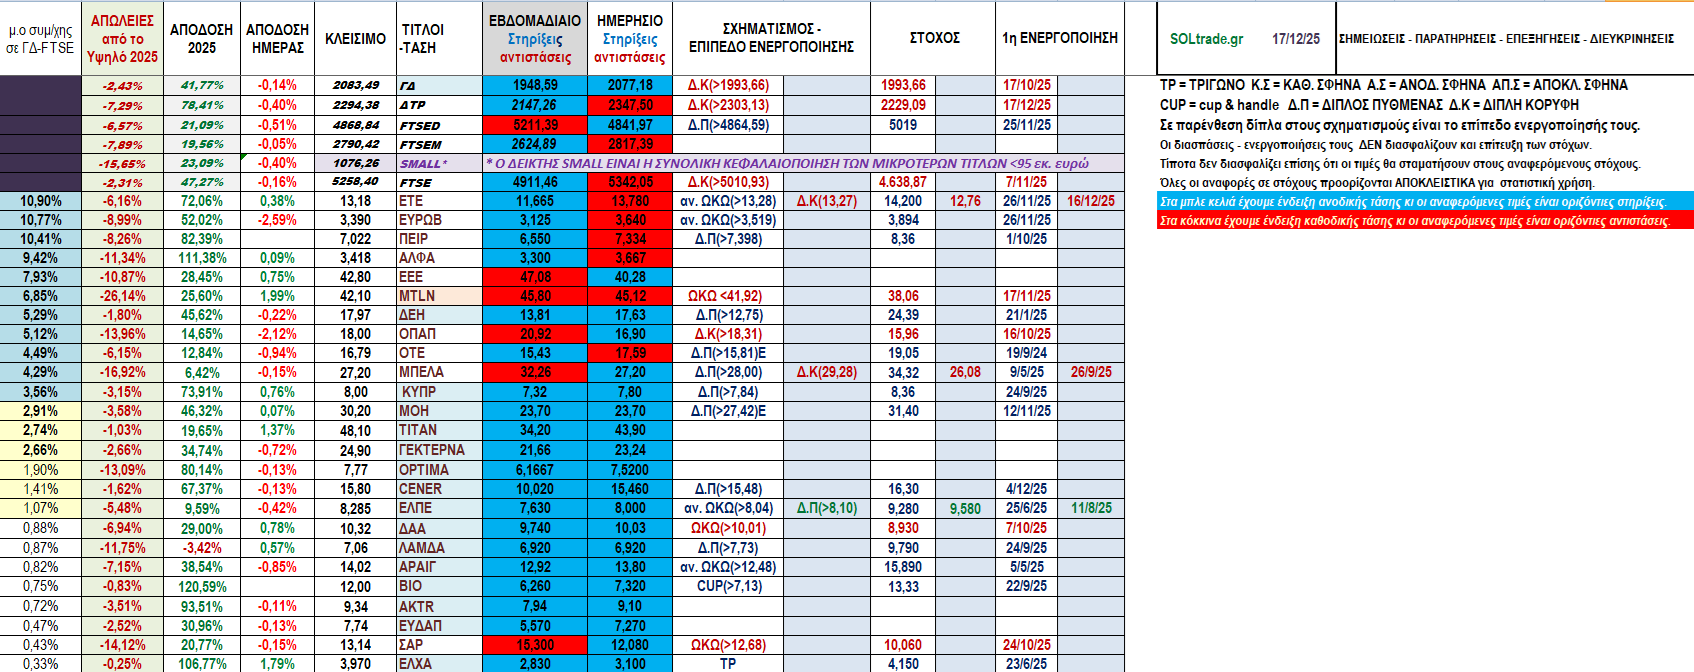The height and width of the screenshot is (672, 1694).
Task: Select the ΑΠΩΛΕΙΕΣ από το Υψηλό 2025 header
Action: pos(122,39)
